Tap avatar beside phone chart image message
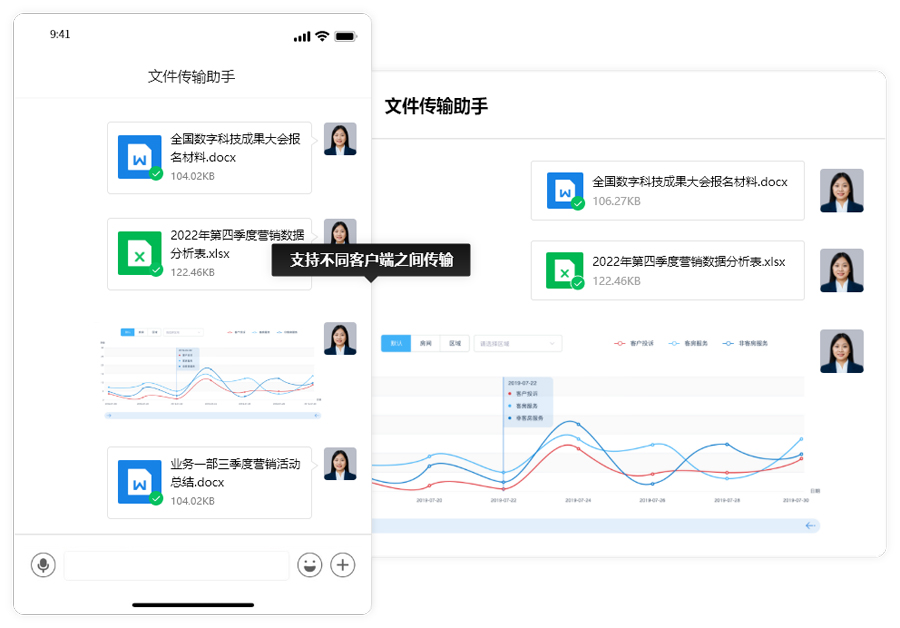The width and height of the screenshot is (900, 628). [340, 339]
